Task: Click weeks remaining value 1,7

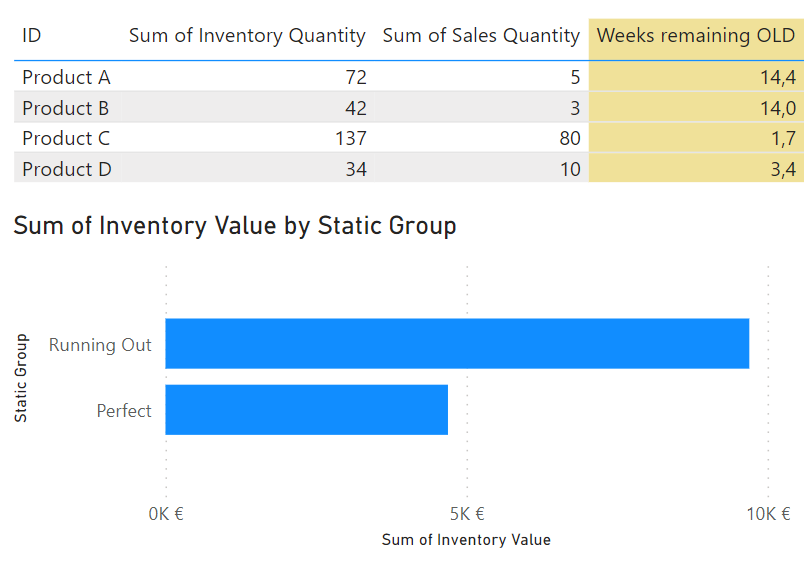Action: point(783,138)
